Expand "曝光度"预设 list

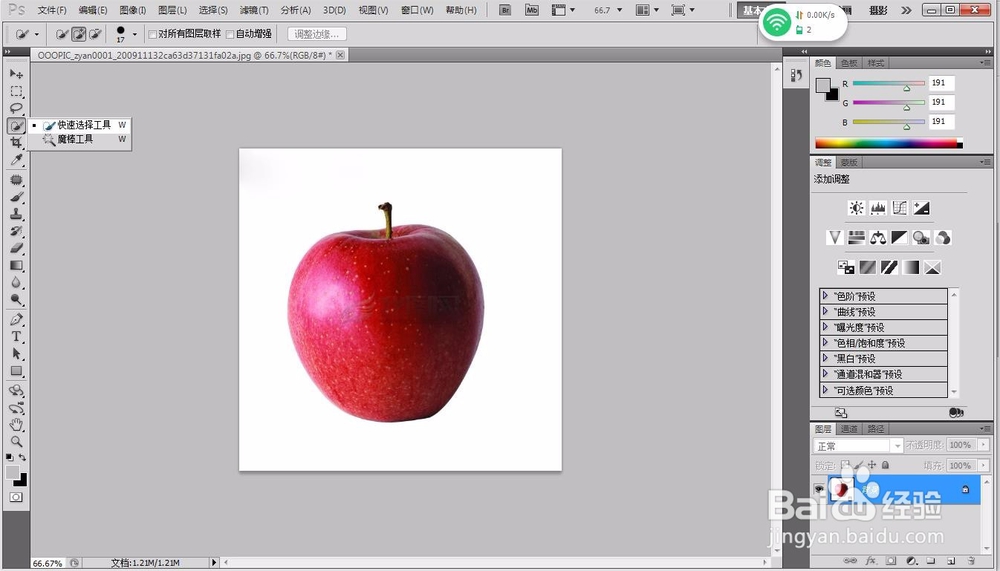[x=825, y=327]
